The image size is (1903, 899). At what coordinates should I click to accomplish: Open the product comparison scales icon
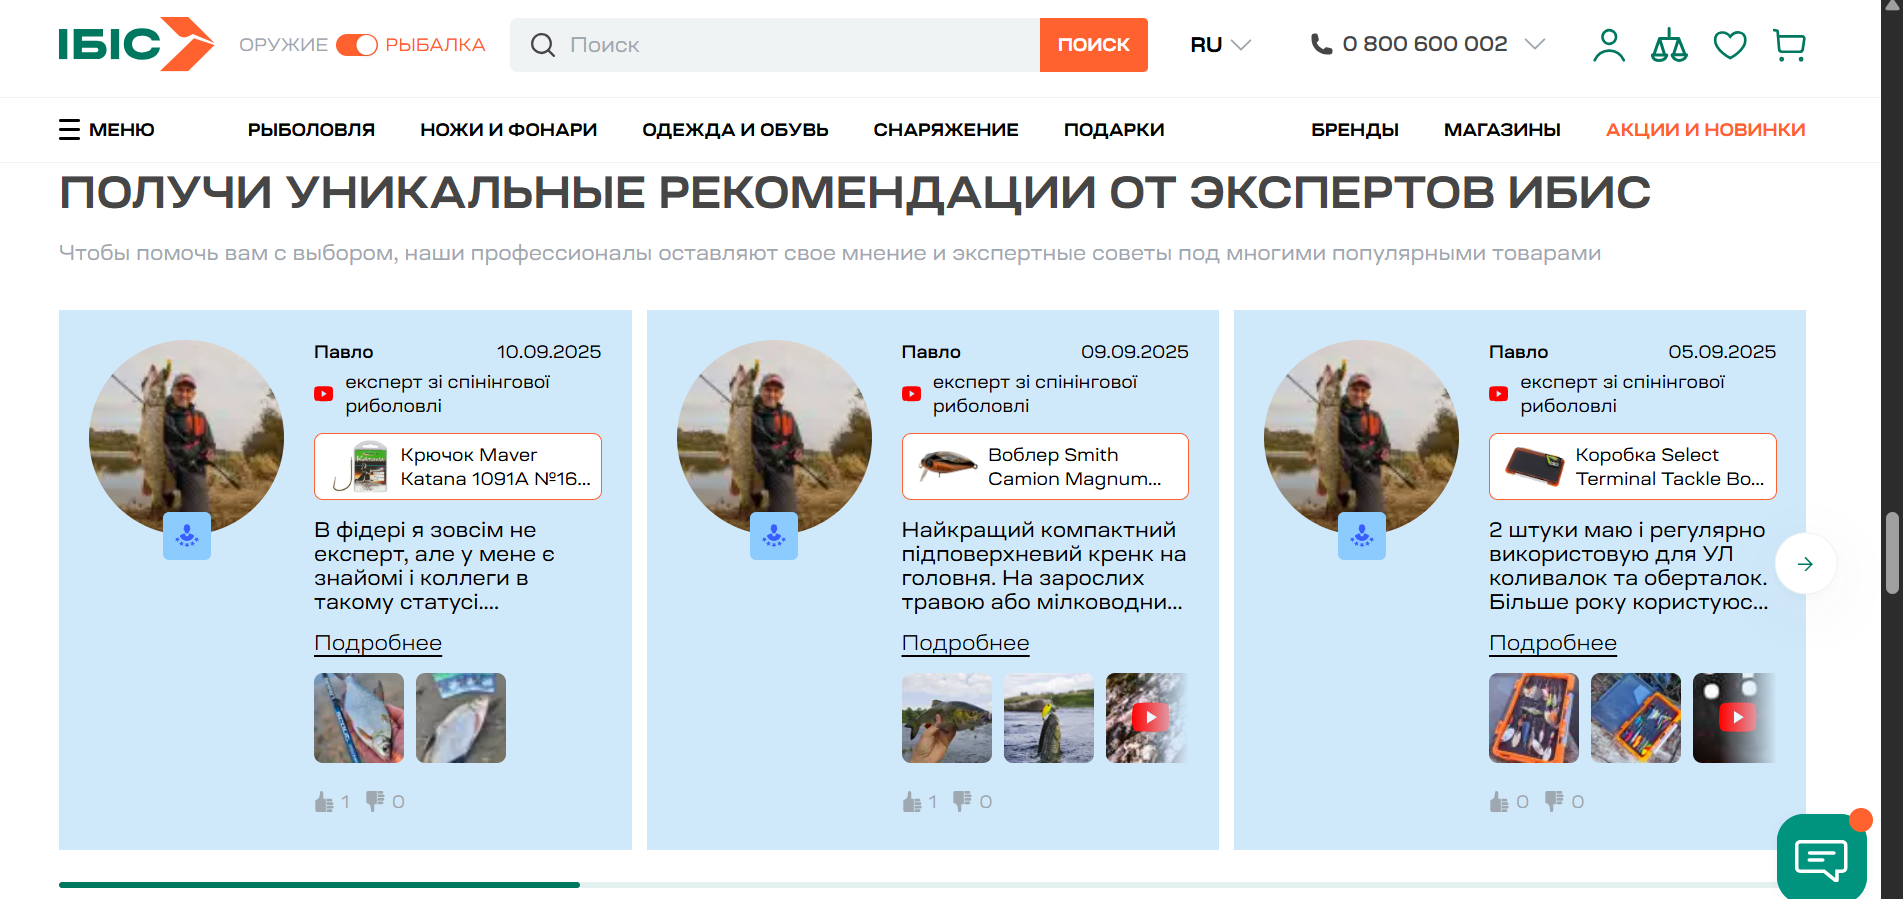(1669, 45)
